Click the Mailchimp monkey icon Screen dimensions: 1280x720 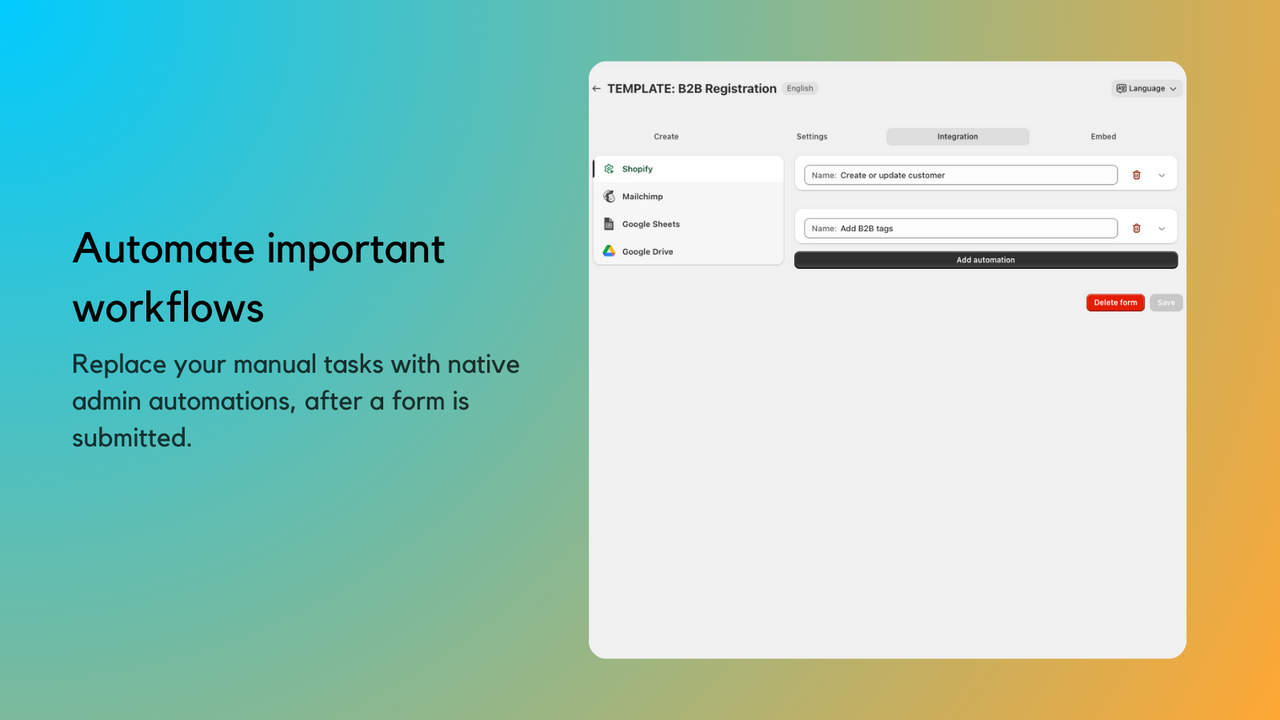pos(609,197)
